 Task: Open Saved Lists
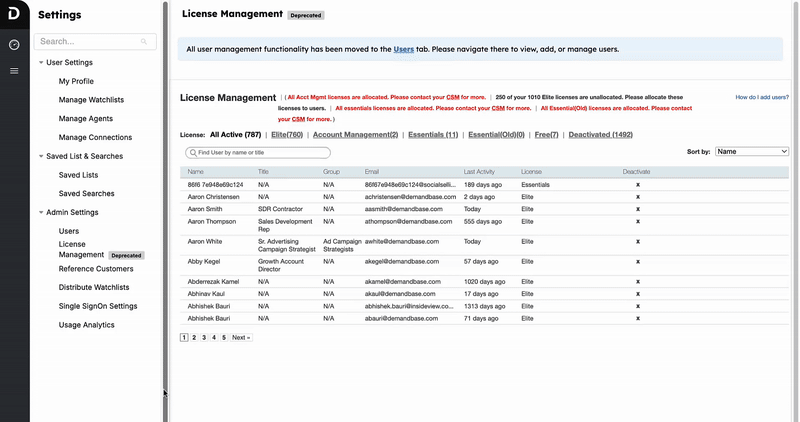[79, 175]
